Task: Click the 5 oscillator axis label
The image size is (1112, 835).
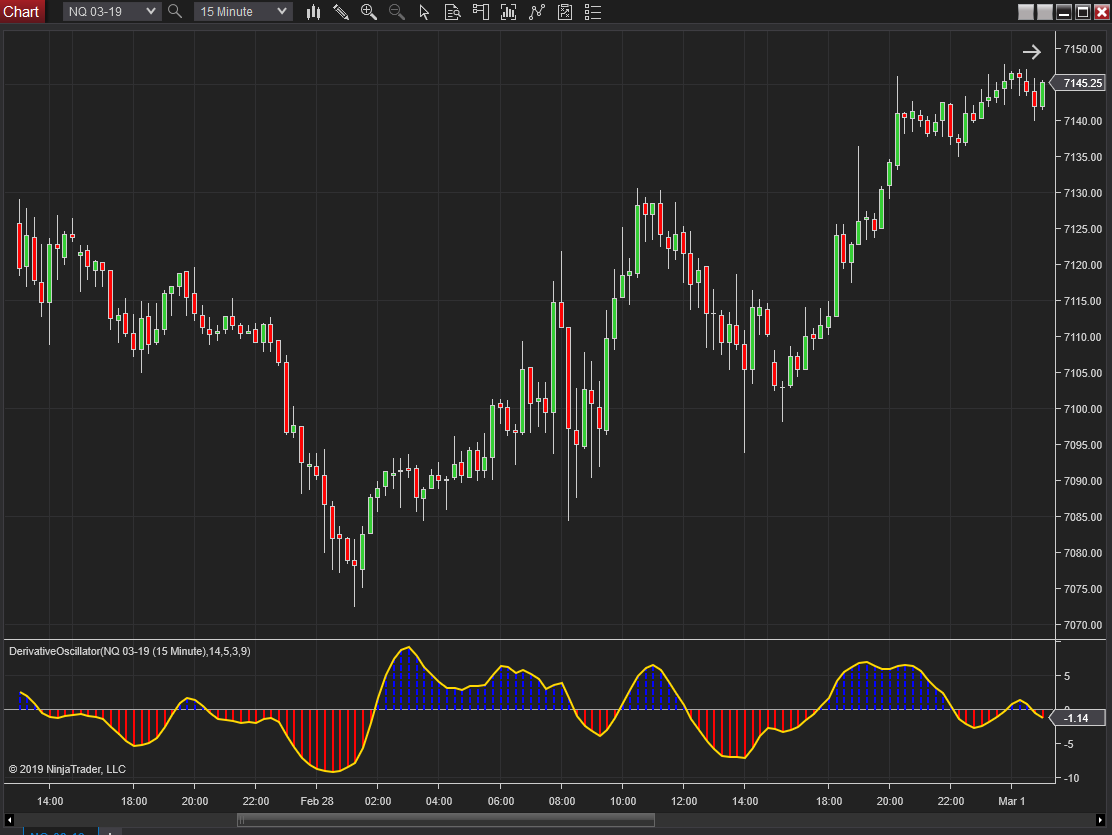Action: (x=1067, y=676)
